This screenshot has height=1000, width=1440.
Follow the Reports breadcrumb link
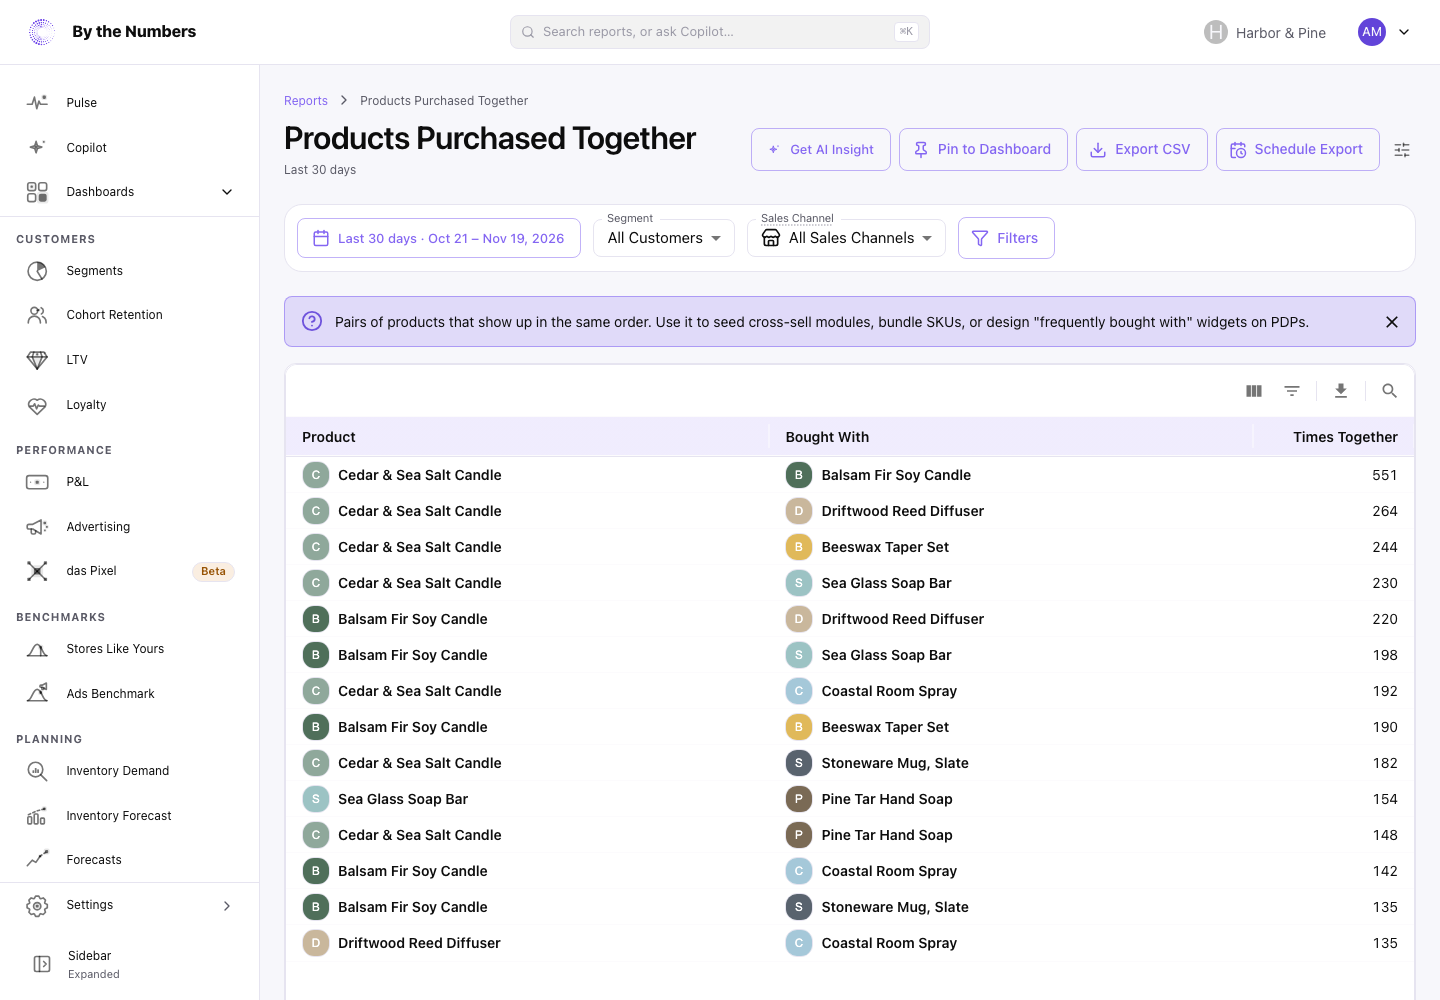click(x=306, y=101)
